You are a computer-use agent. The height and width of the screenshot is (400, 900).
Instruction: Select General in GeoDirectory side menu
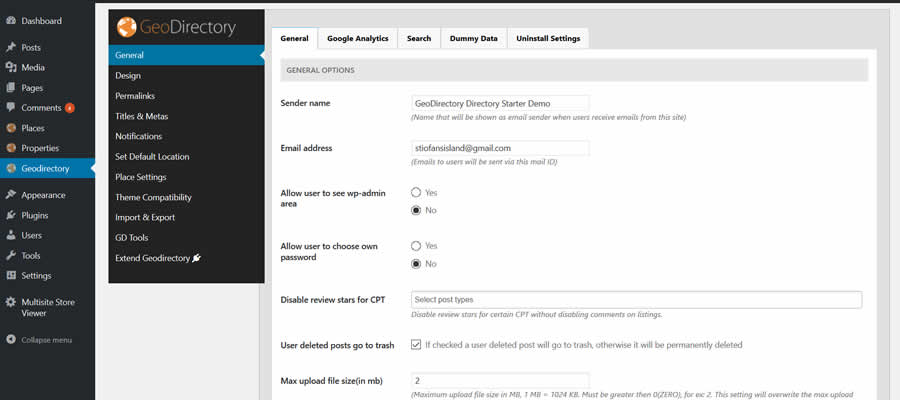tap(187, 55)
